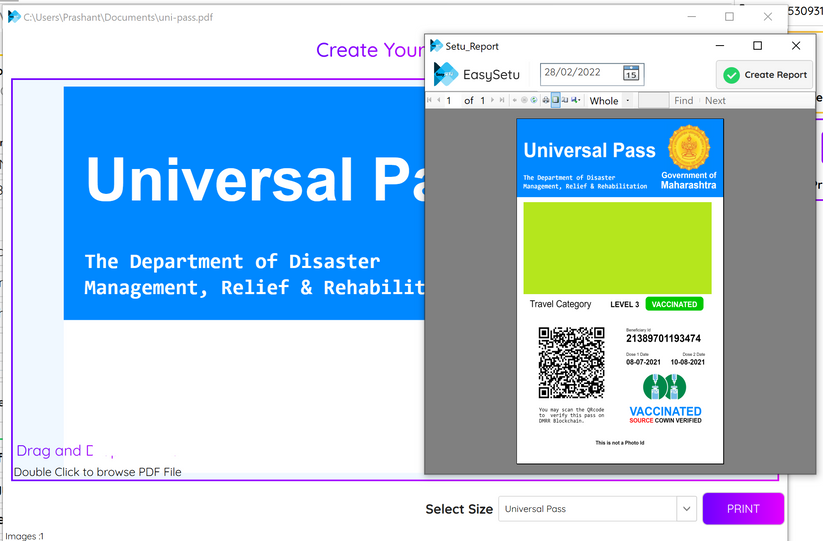The width and height of the screenshot is (823, 541).
Task: Click Government of Maharashtra emblem
Action: 689,147
